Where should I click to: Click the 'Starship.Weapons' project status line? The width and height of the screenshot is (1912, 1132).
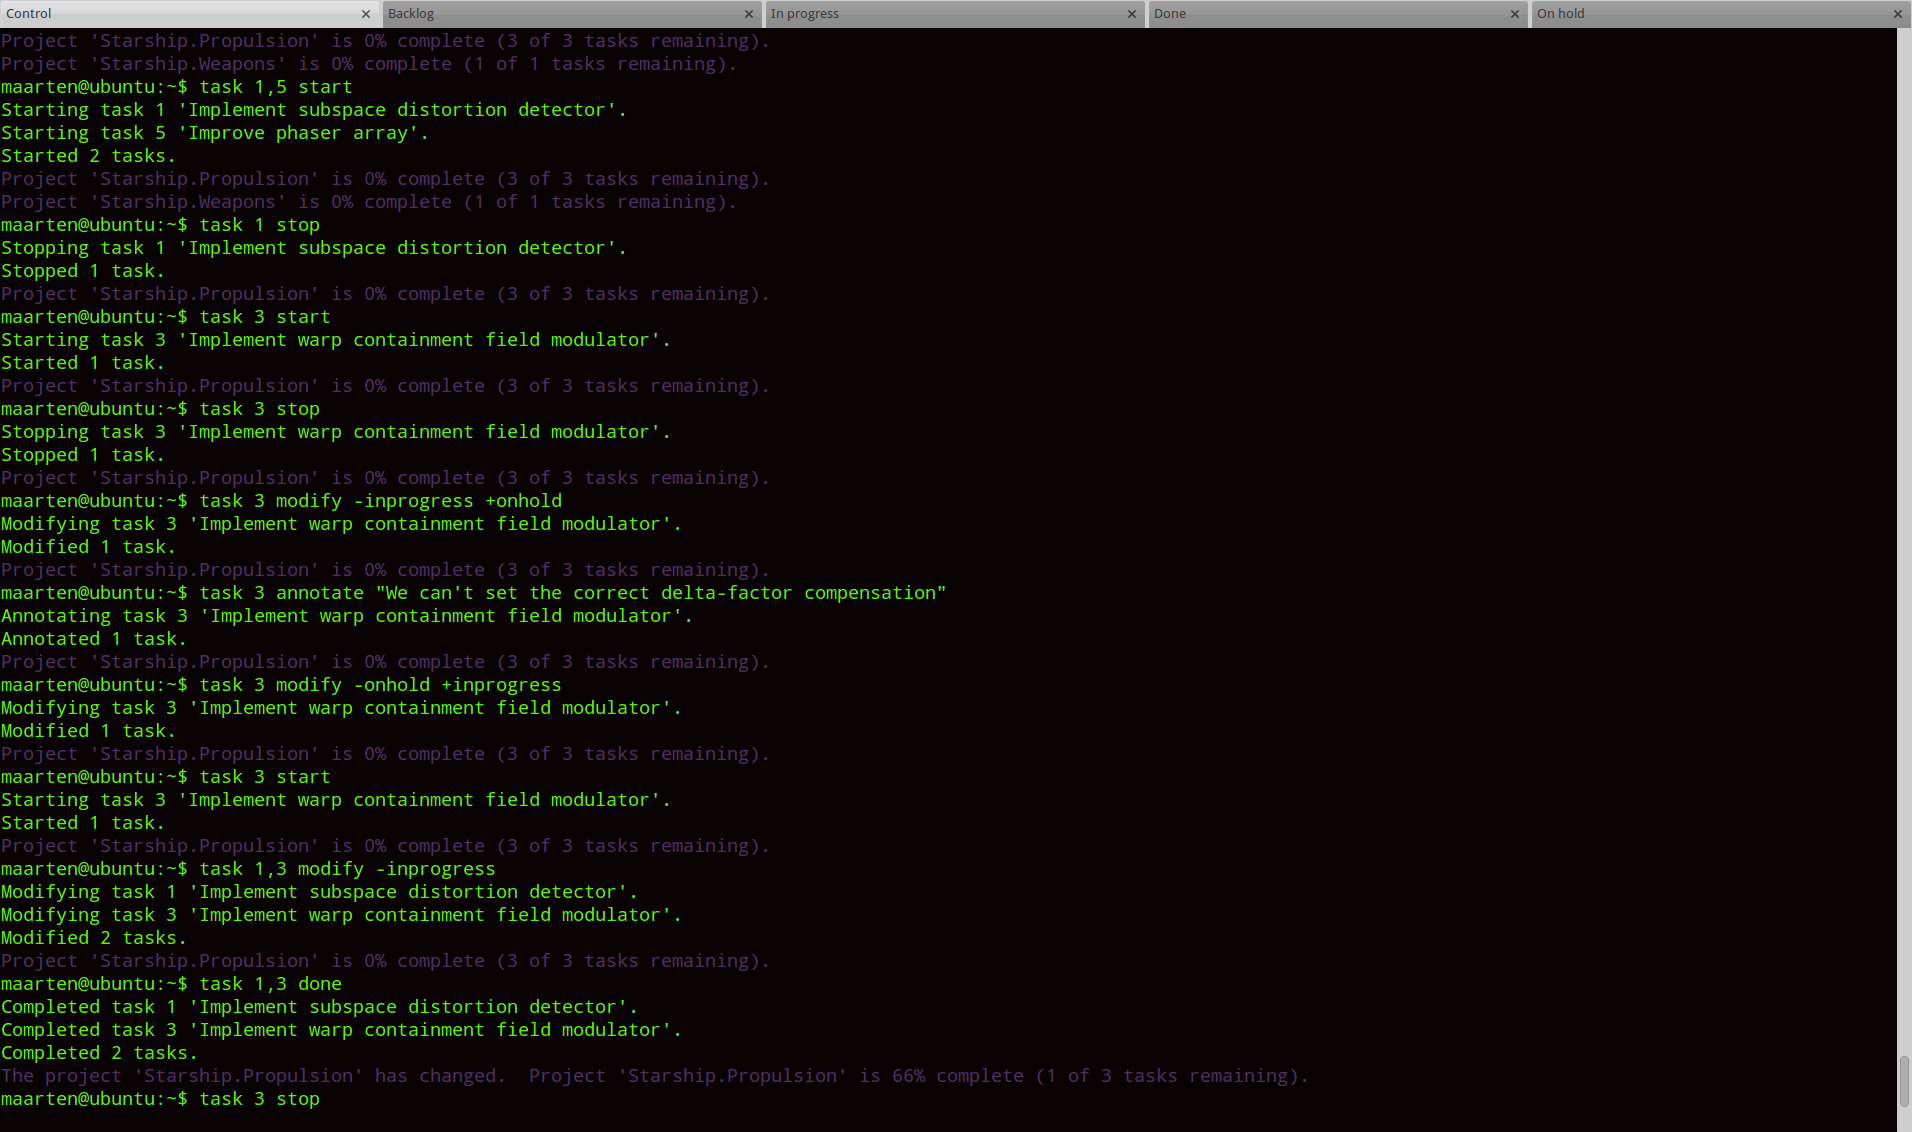point(368,63)
